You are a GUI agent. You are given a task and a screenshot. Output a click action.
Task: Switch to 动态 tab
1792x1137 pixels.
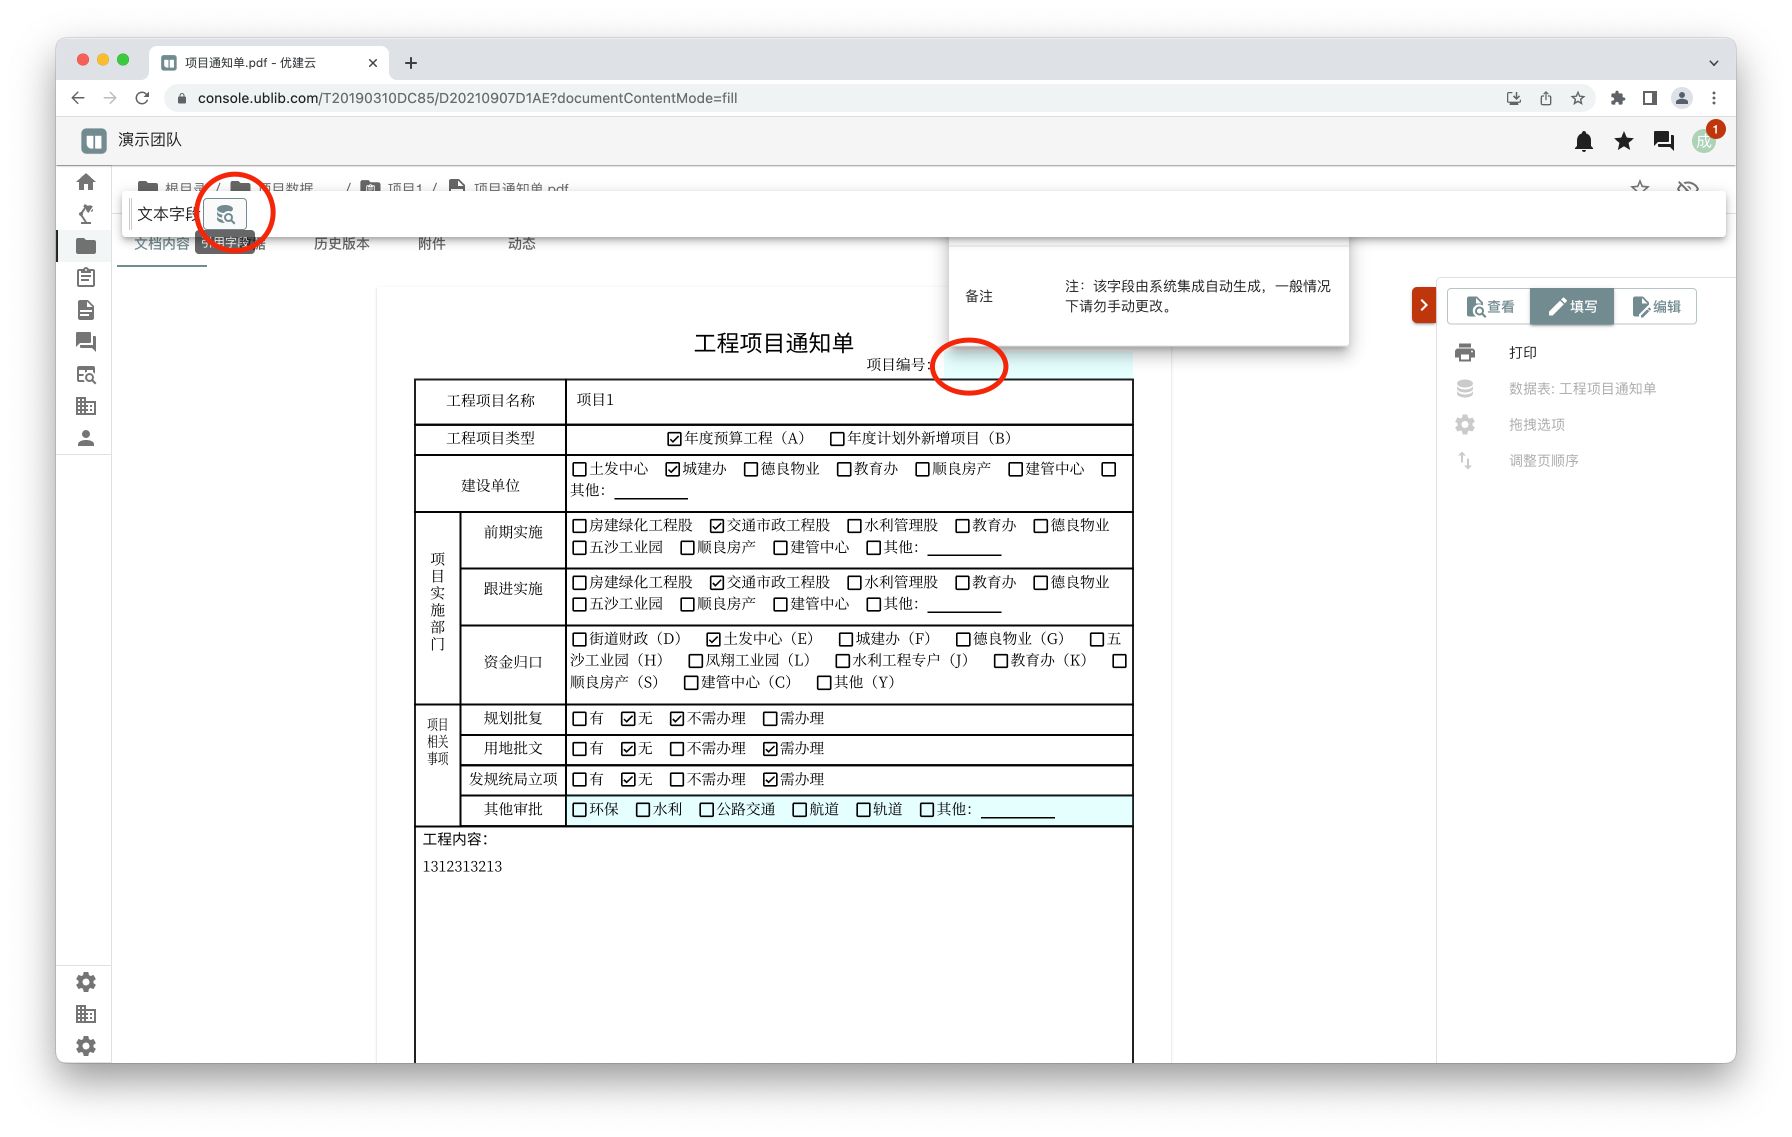[522, 244]
